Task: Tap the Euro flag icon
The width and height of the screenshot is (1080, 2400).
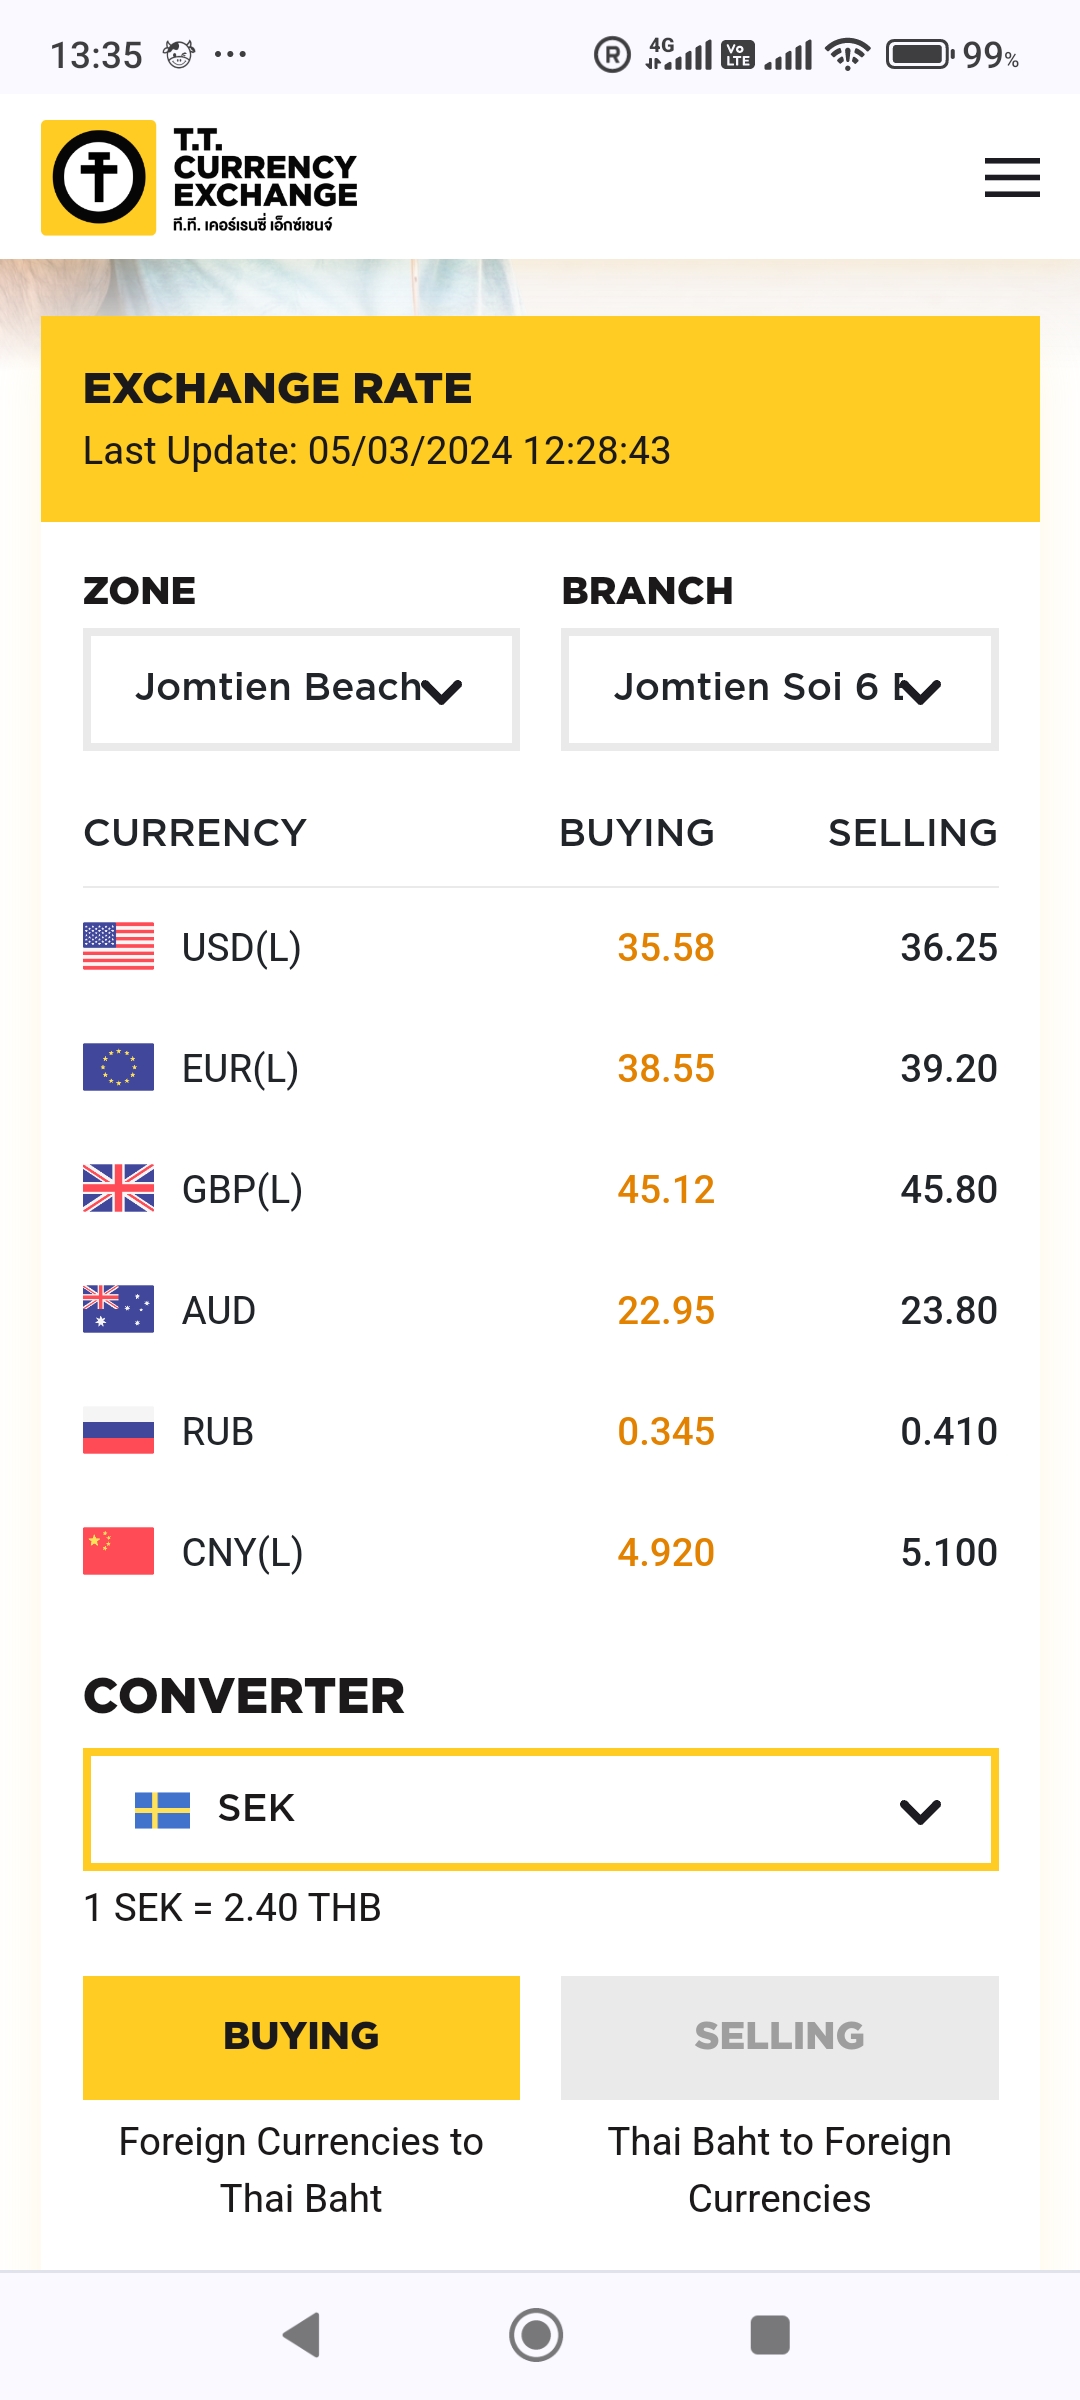Action: coord(118,1067)
